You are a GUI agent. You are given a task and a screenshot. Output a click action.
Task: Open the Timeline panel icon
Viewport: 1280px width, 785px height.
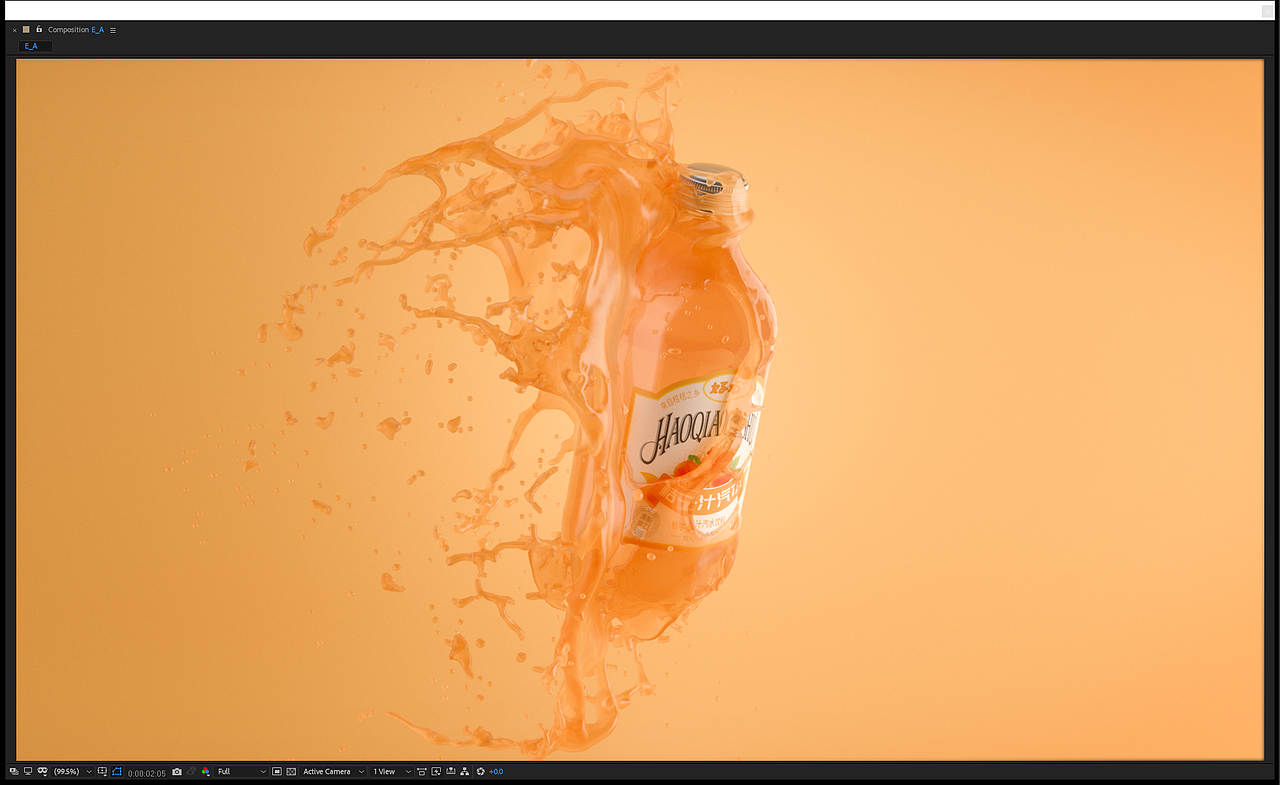coord(450,771)
